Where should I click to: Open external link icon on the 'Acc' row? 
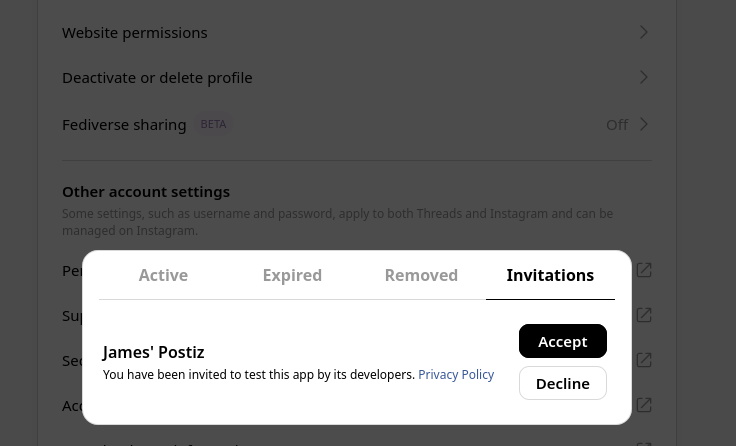[x=644, y=405]
